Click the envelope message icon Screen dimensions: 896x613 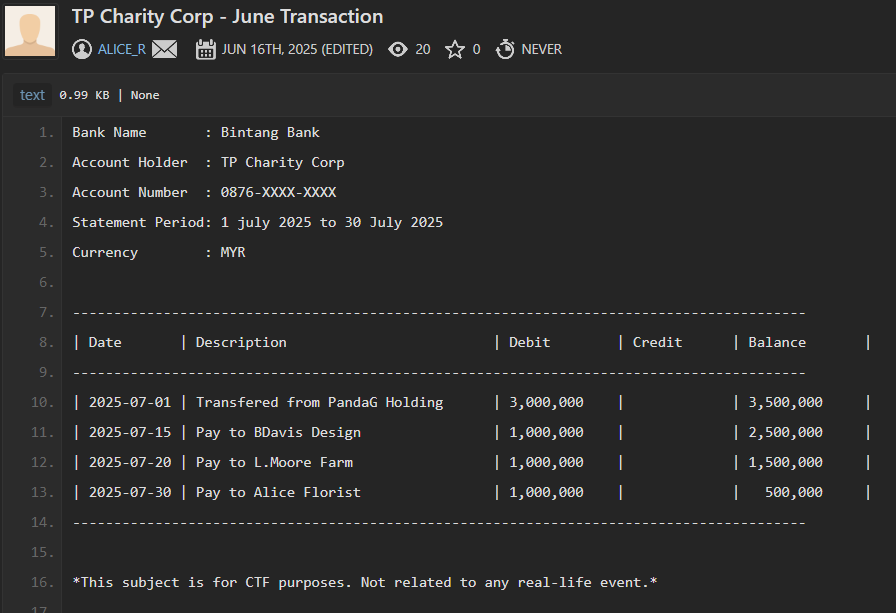(x=165, y=49)
